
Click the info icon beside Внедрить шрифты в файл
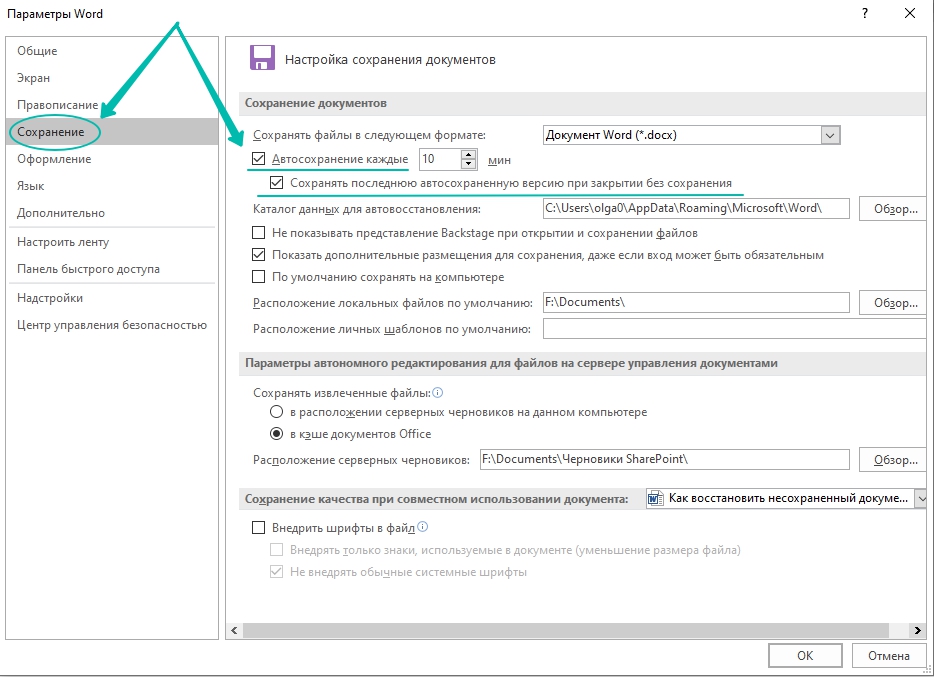pyautogui.click(x=422, y=526)
